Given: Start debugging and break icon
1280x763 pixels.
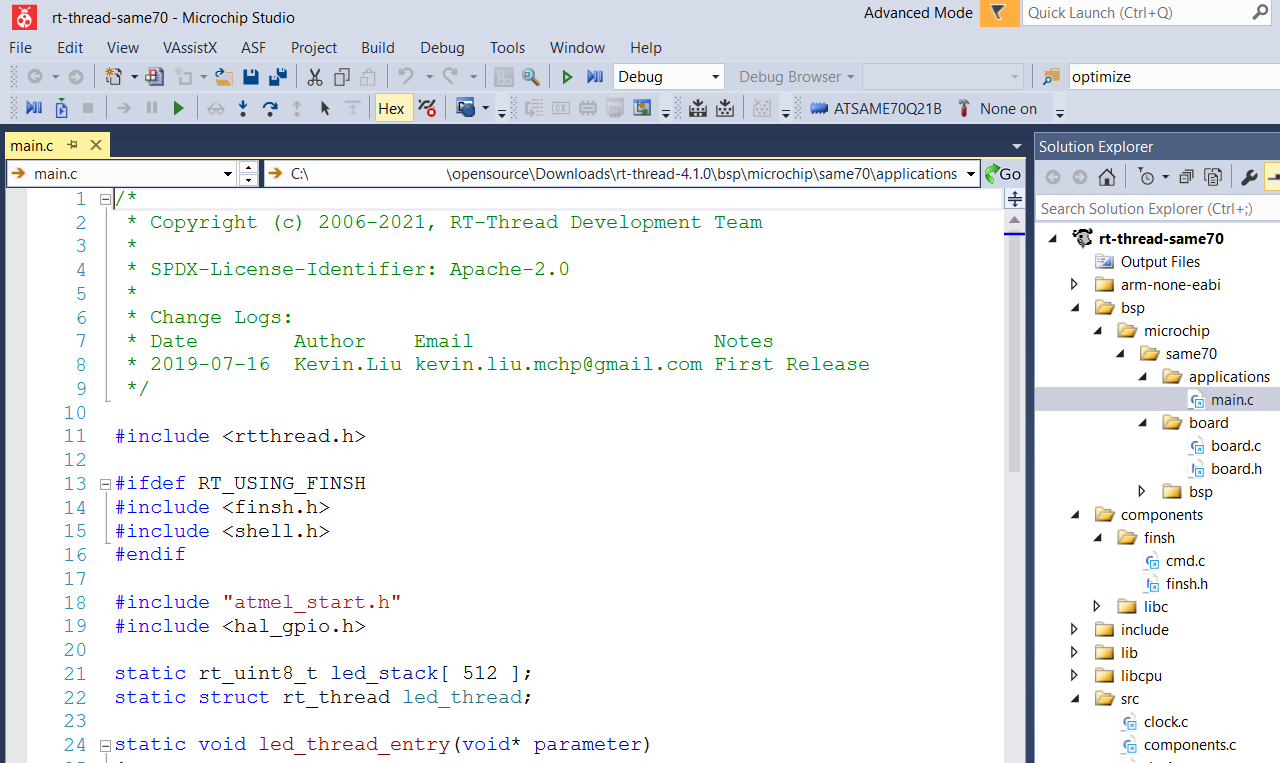Looking at the screenshot, I should tap(595, 77).
